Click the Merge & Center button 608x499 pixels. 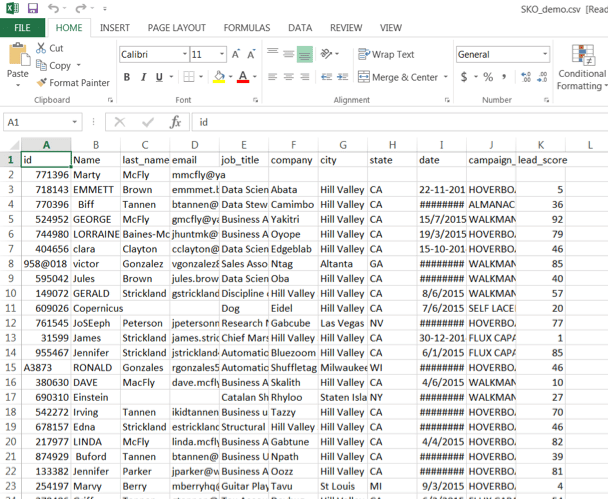[x=397, y=77]
